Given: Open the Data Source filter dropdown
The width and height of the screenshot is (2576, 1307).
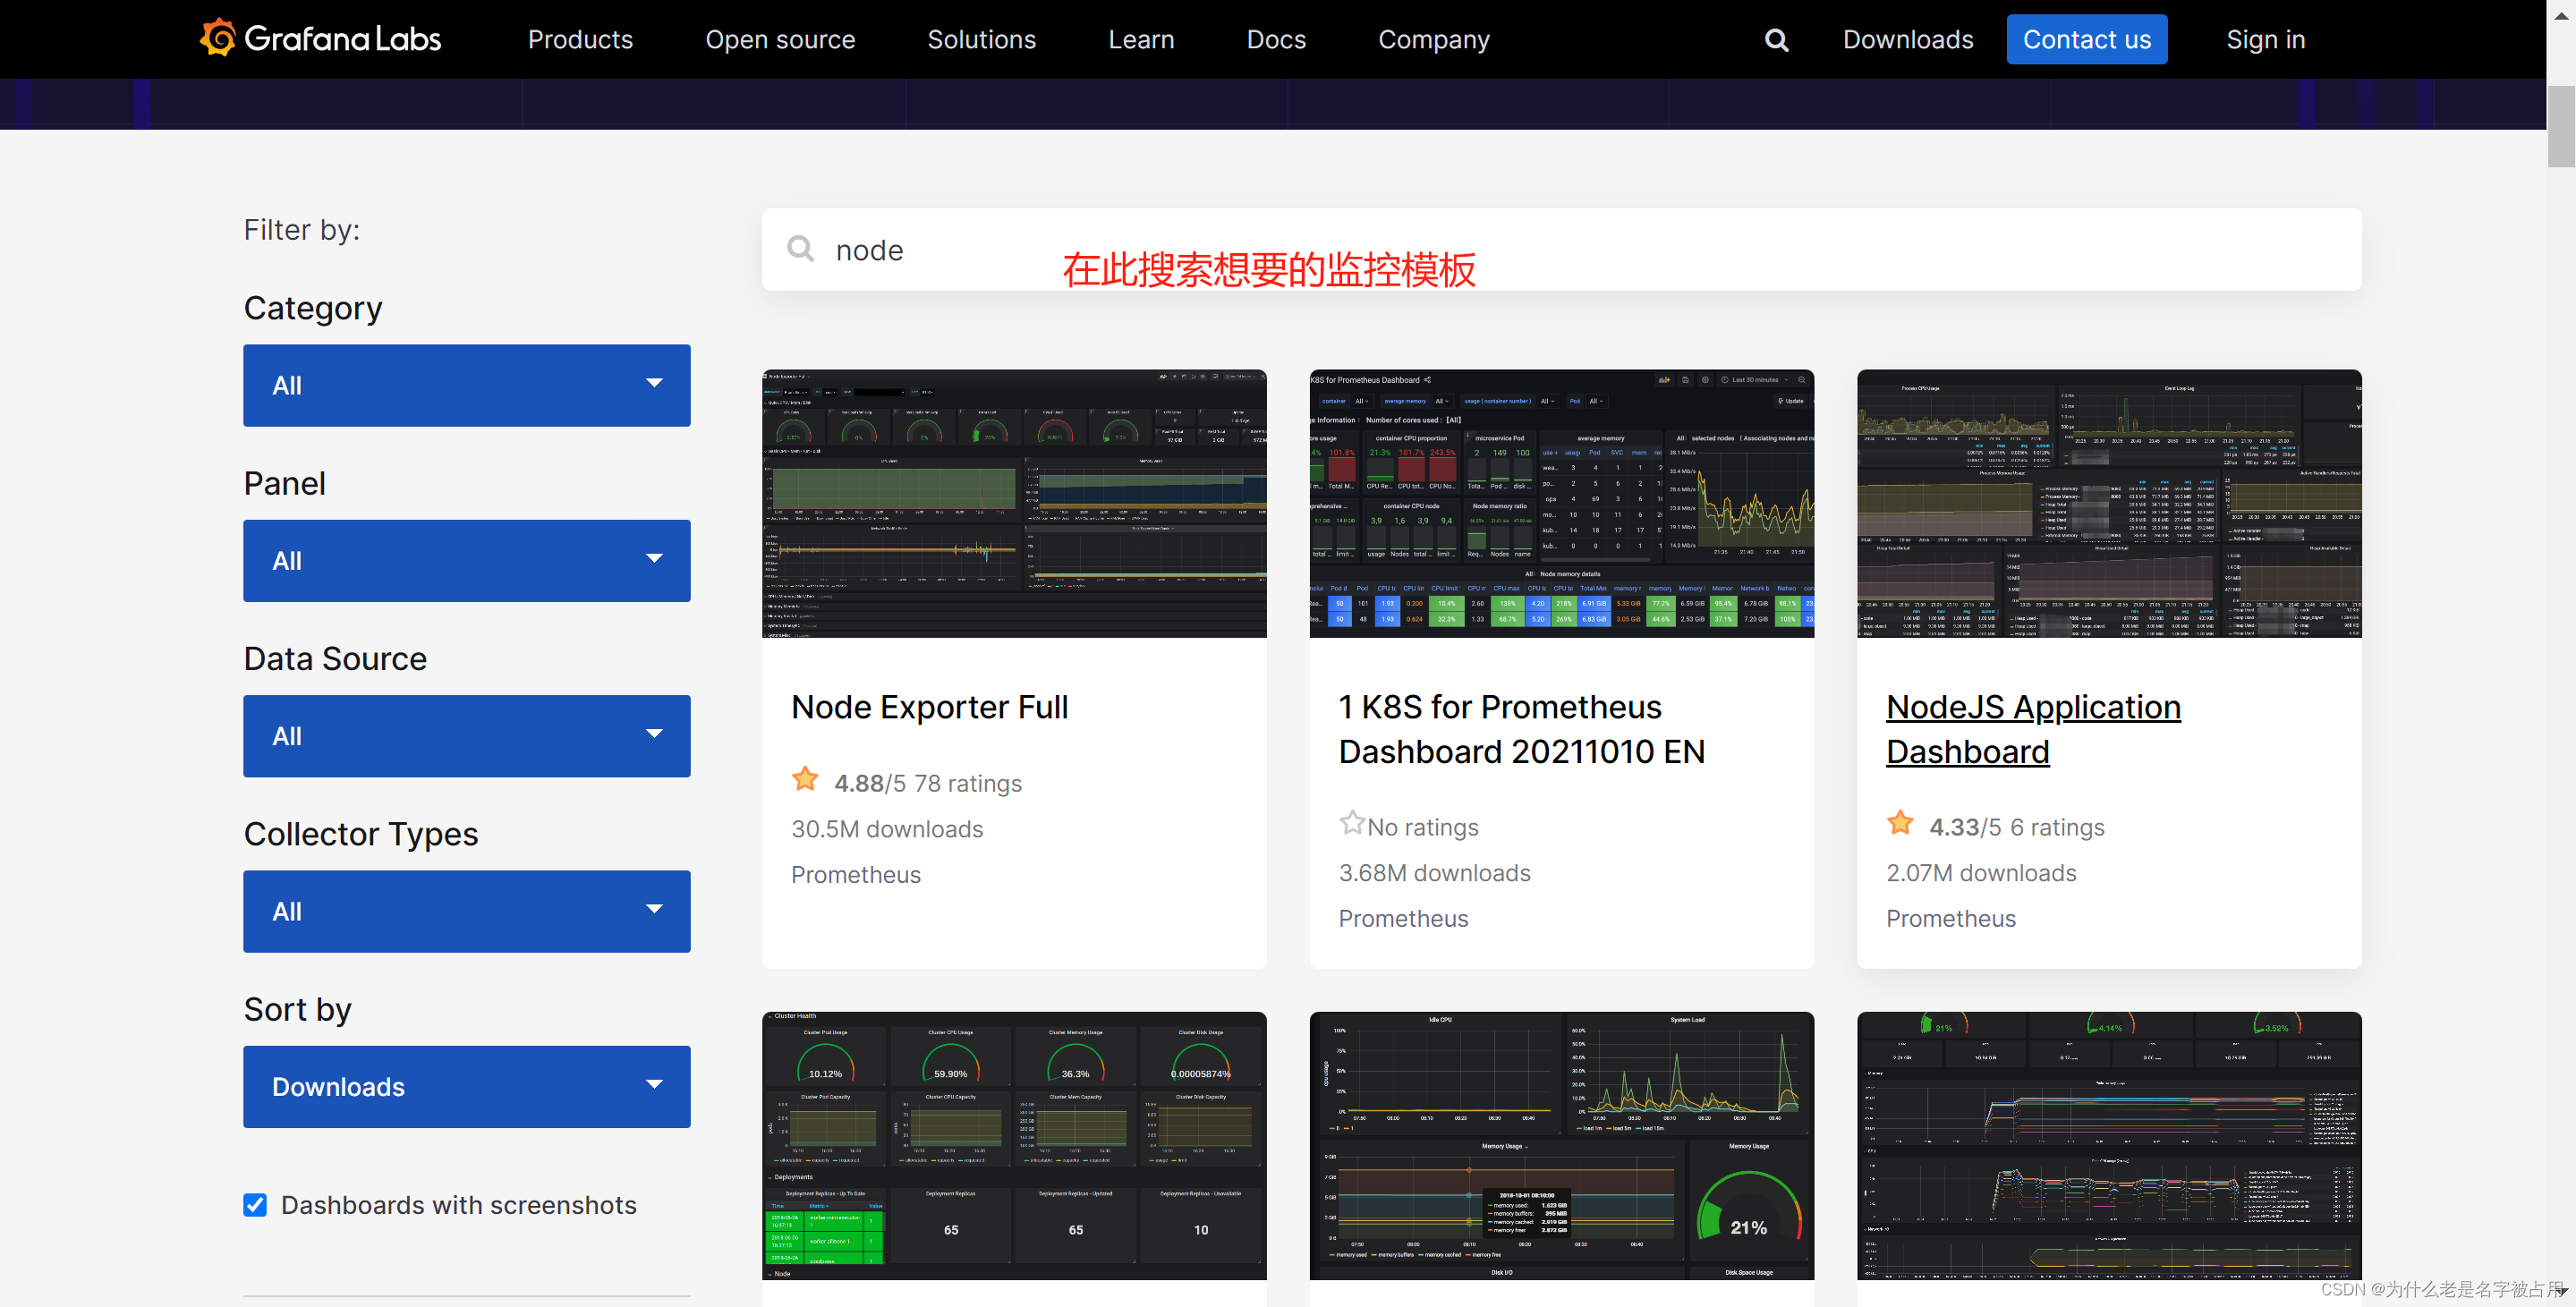Looking at the screenshot, I should pos(467,736).
